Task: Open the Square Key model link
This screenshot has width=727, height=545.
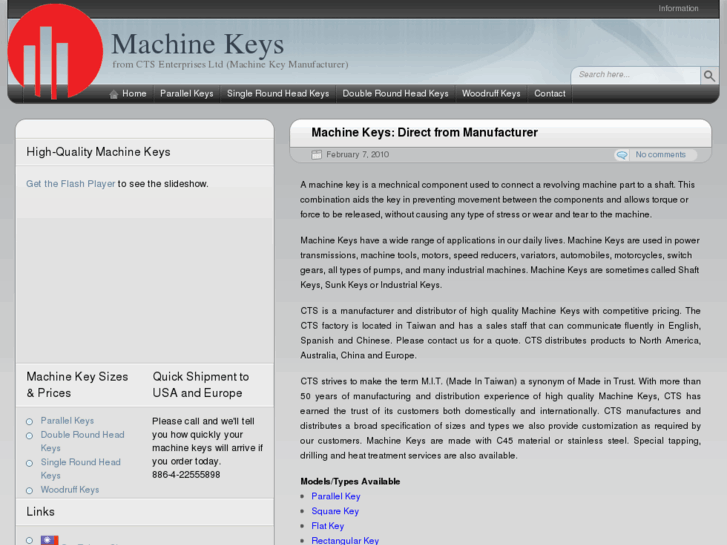Action: [x=335, y=511]
